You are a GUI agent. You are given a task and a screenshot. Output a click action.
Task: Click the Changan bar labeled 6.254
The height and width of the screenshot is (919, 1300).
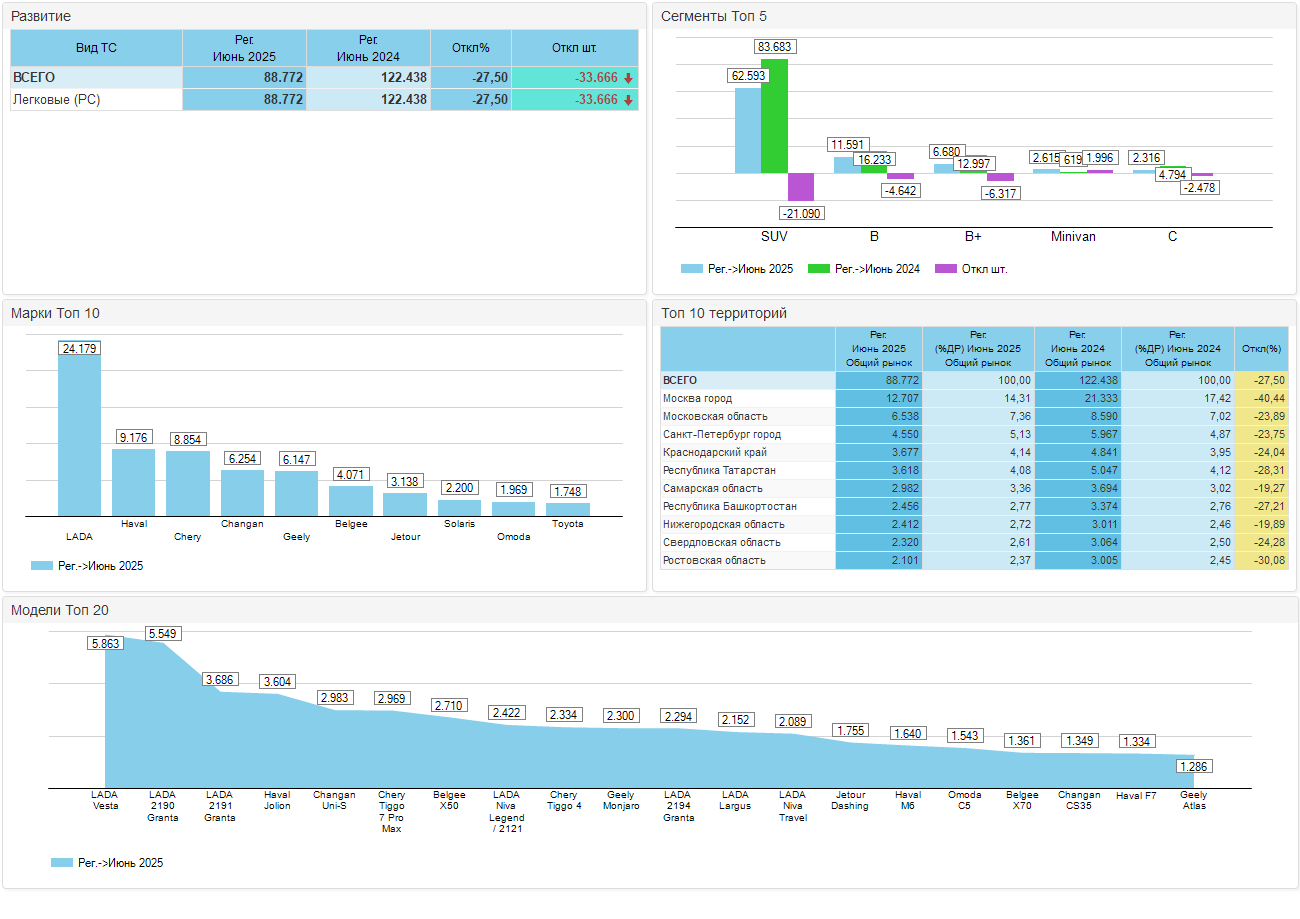242,493
